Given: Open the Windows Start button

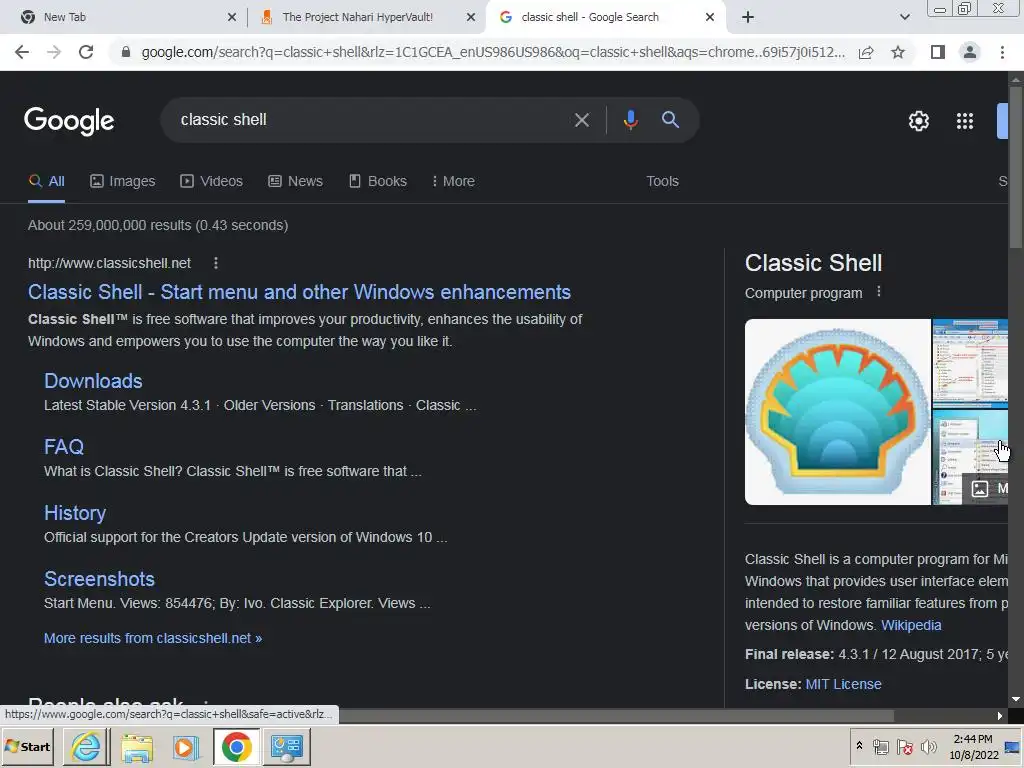Looking at the screenshot, I should 28,747.
